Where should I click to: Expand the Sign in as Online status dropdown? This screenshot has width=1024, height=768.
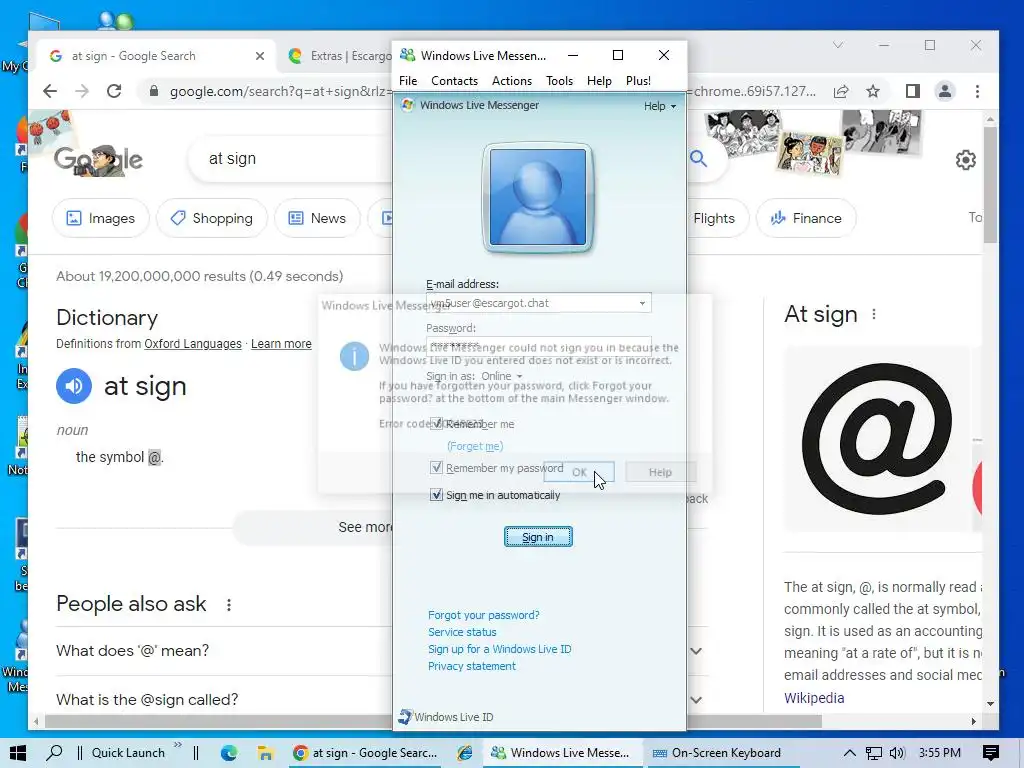[502, 376]
